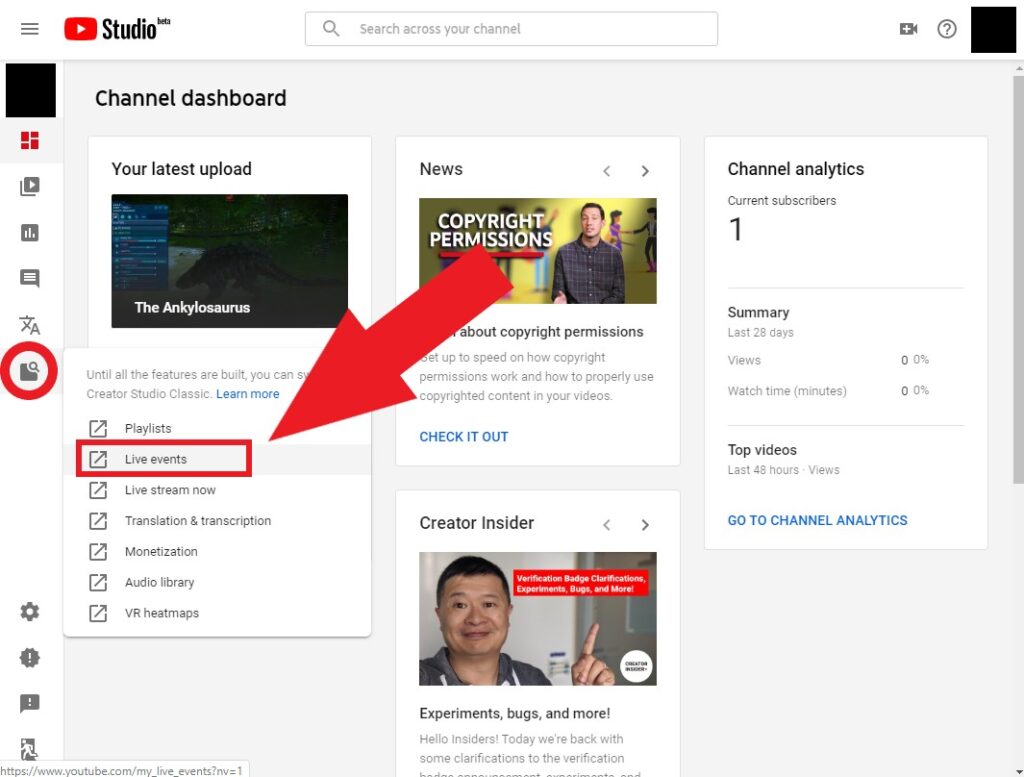Screen dimensions: 1024x777
Task: Go to next Creator Insider card
Action: (x=645, y=525)
